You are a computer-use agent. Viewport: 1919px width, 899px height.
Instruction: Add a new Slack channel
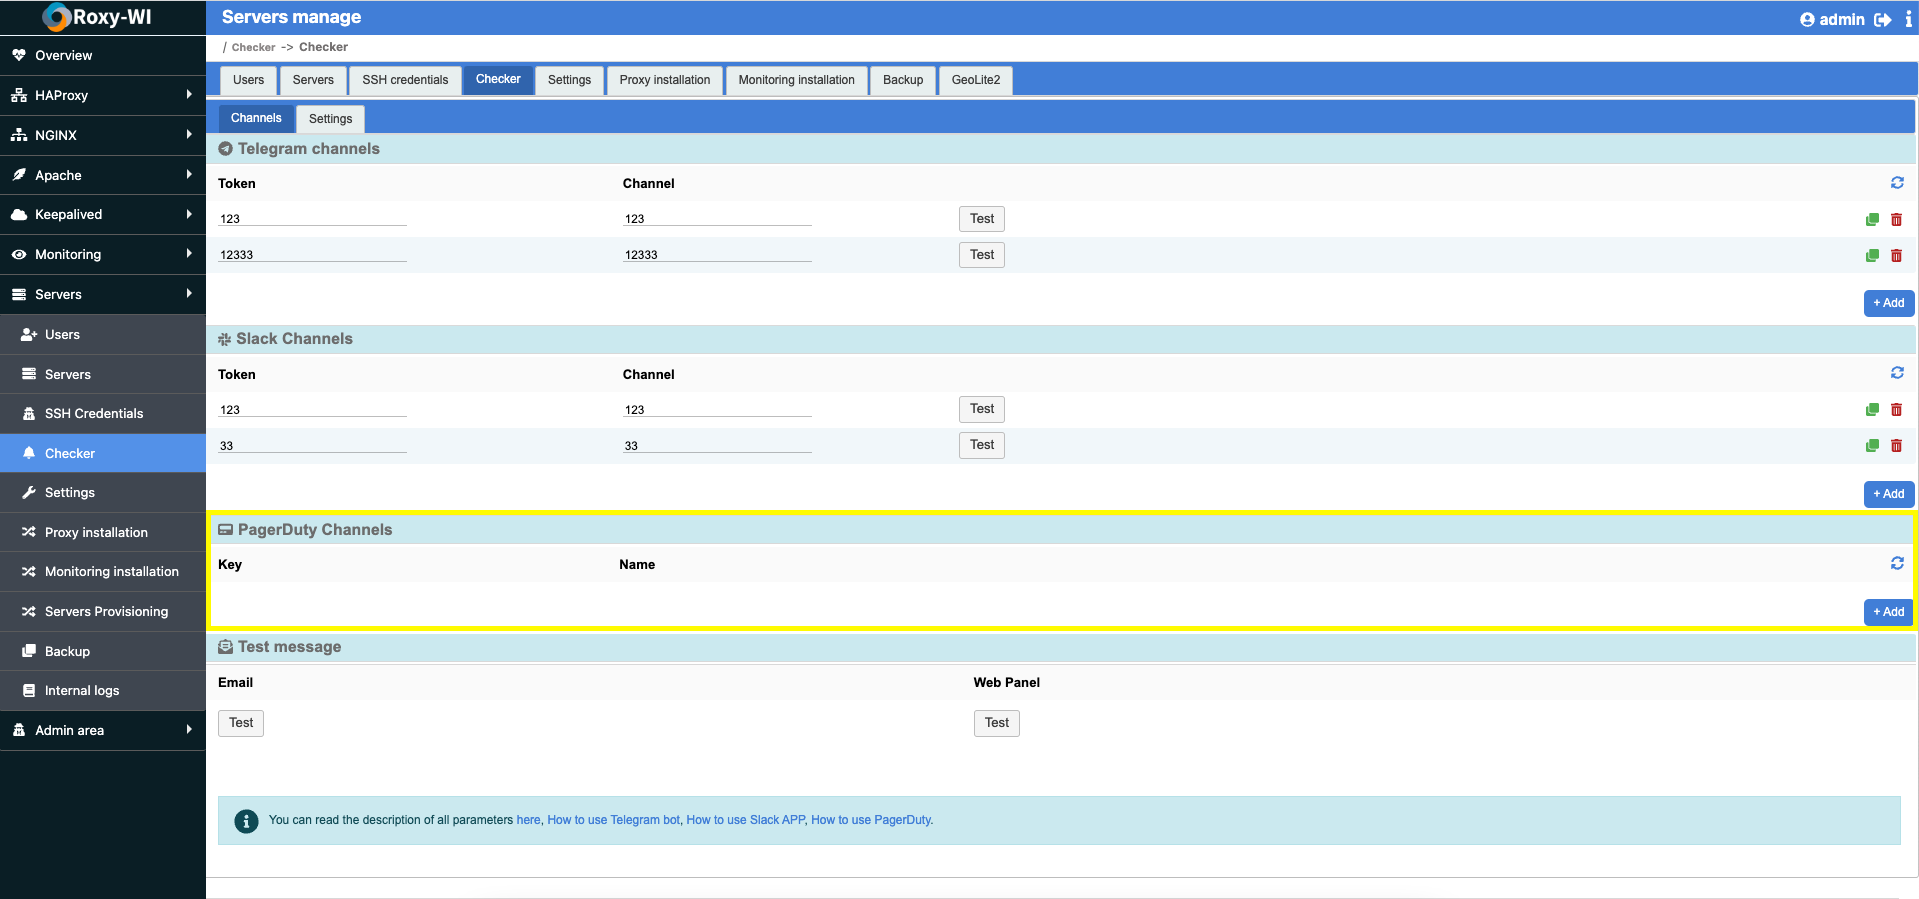[1889, 494]
